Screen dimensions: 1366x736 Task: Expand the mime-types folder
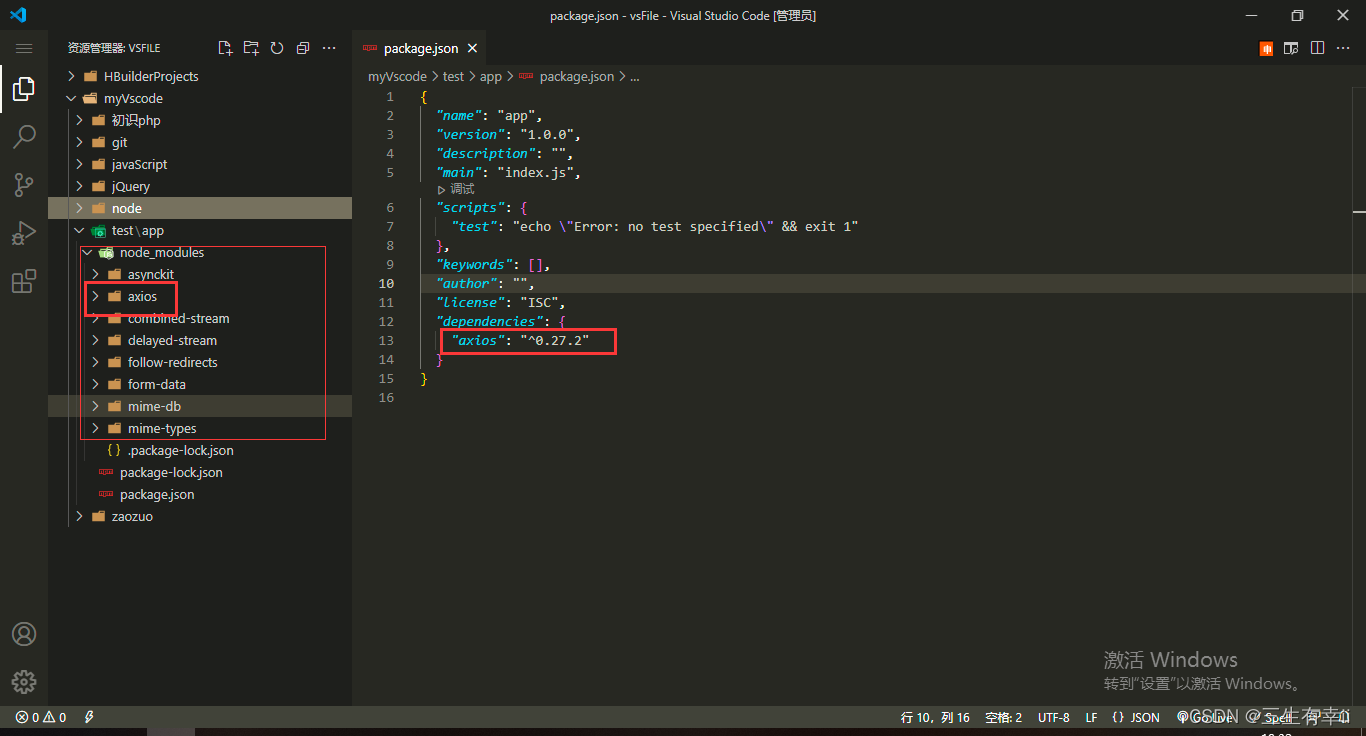tap(200, 428)
